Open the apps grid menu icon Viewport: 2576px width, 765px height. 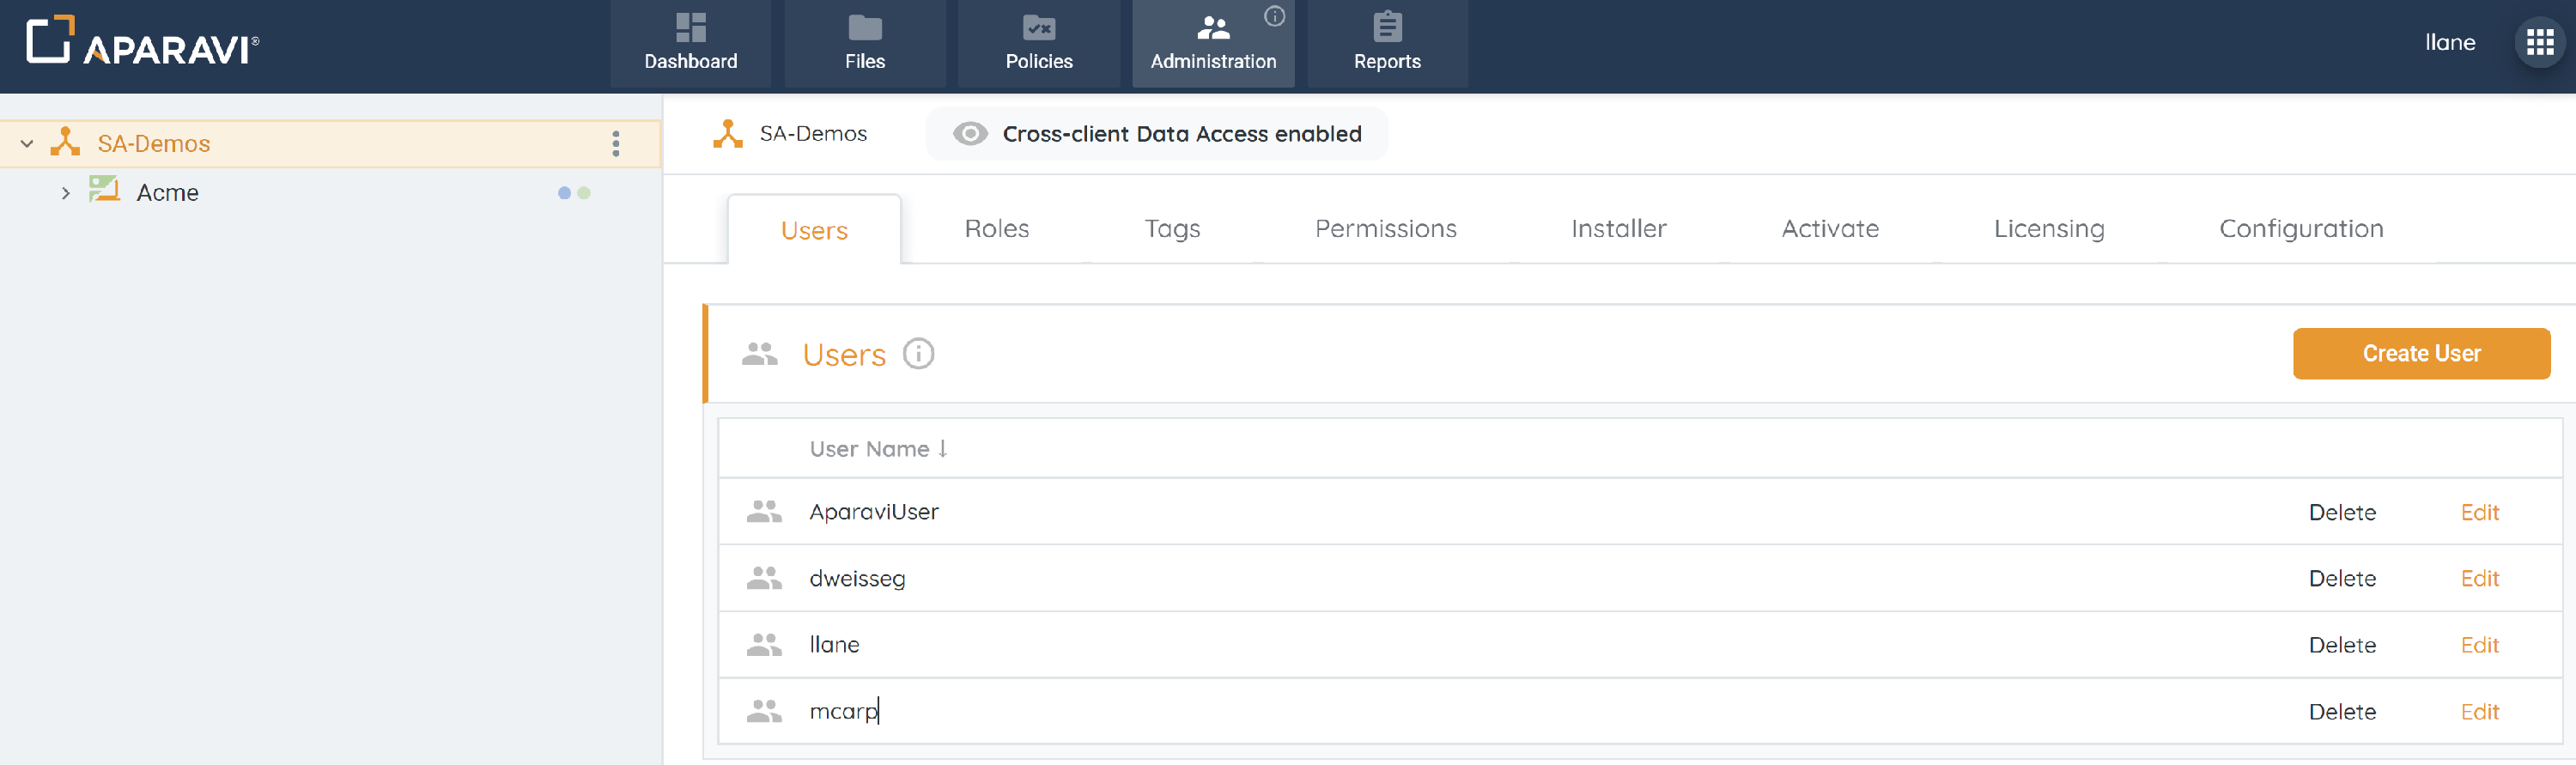point(2539,42)
